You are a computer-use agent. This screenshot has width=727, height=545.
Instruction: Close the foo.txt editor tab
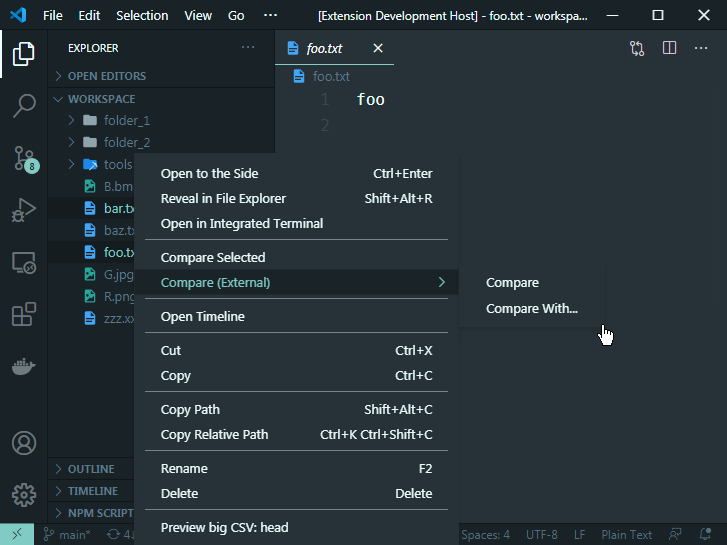point(377,48)
